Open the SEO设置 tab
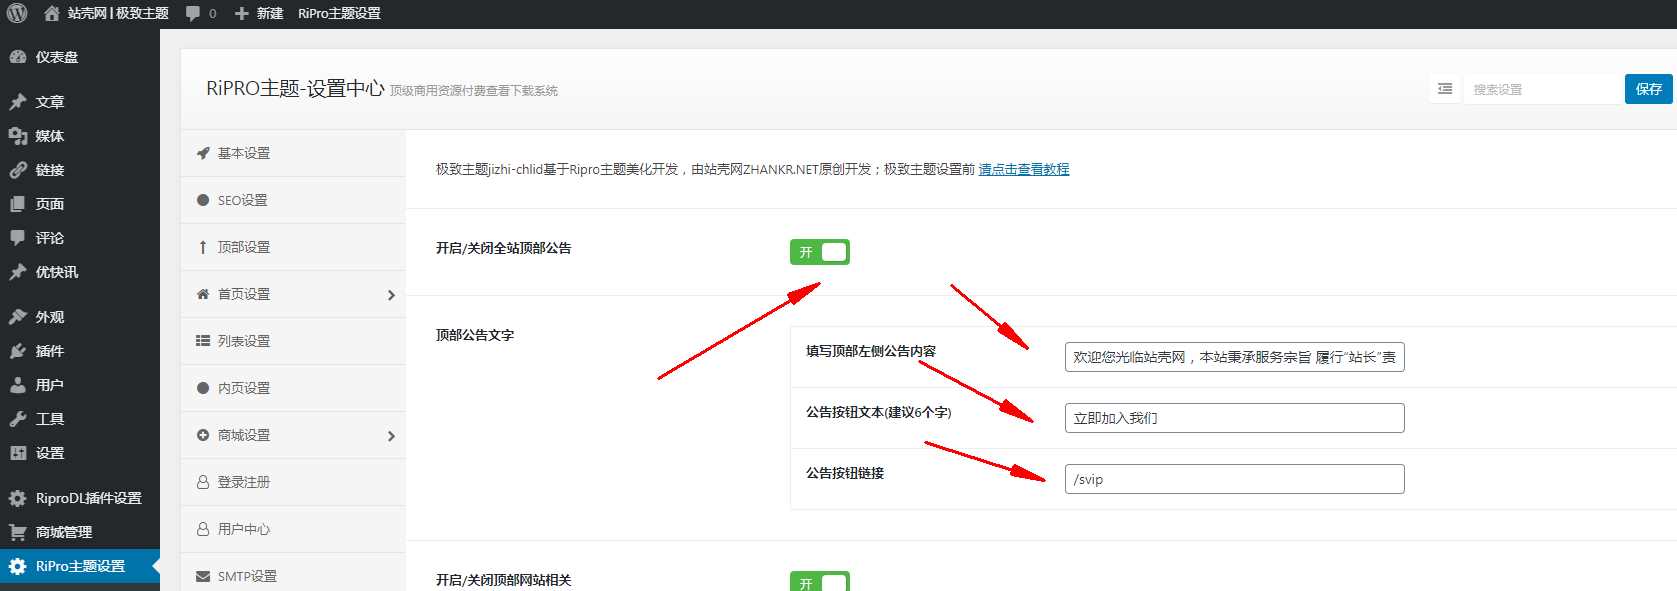1677x591 pixels. click(293, 200)
